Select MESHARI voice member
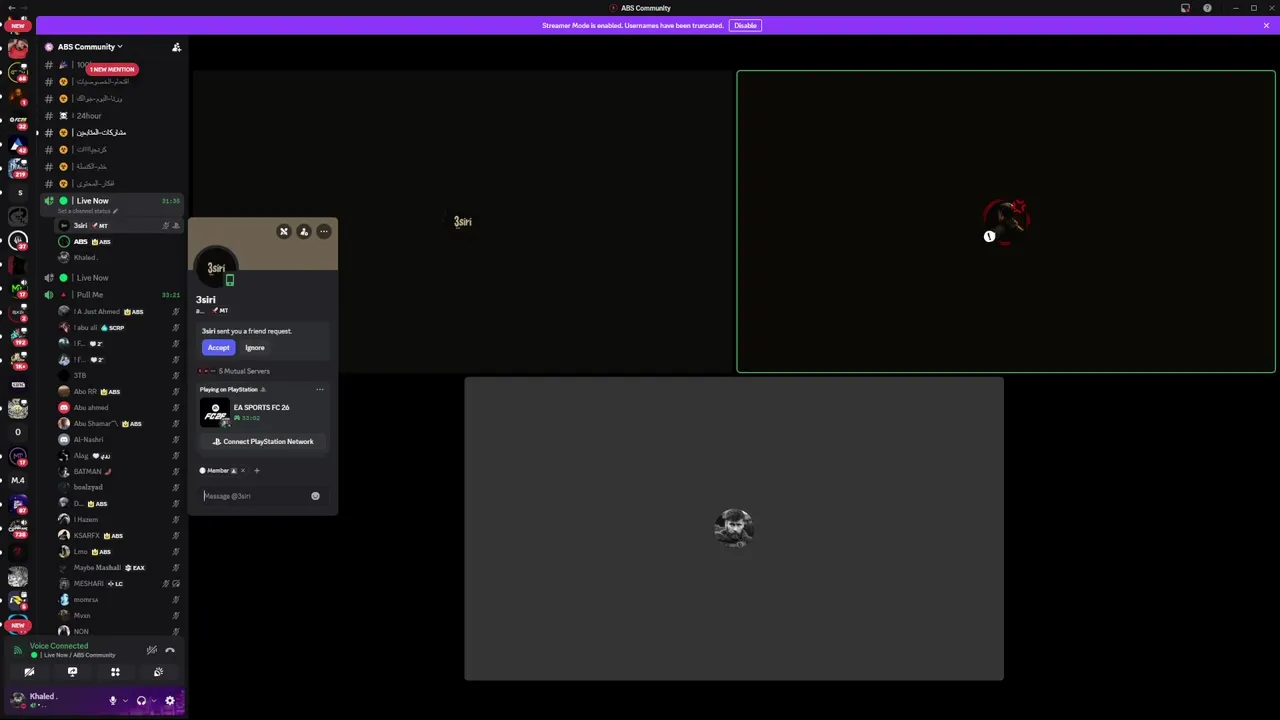The height and width of the screenshot is (720, 1280). [x=118, y=584]
